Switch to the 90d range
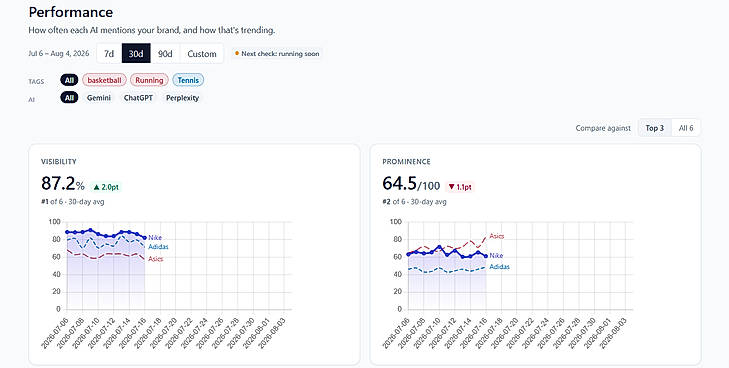Image resolution: width=729 pixels, height=368 pixels. coord(165,53)
